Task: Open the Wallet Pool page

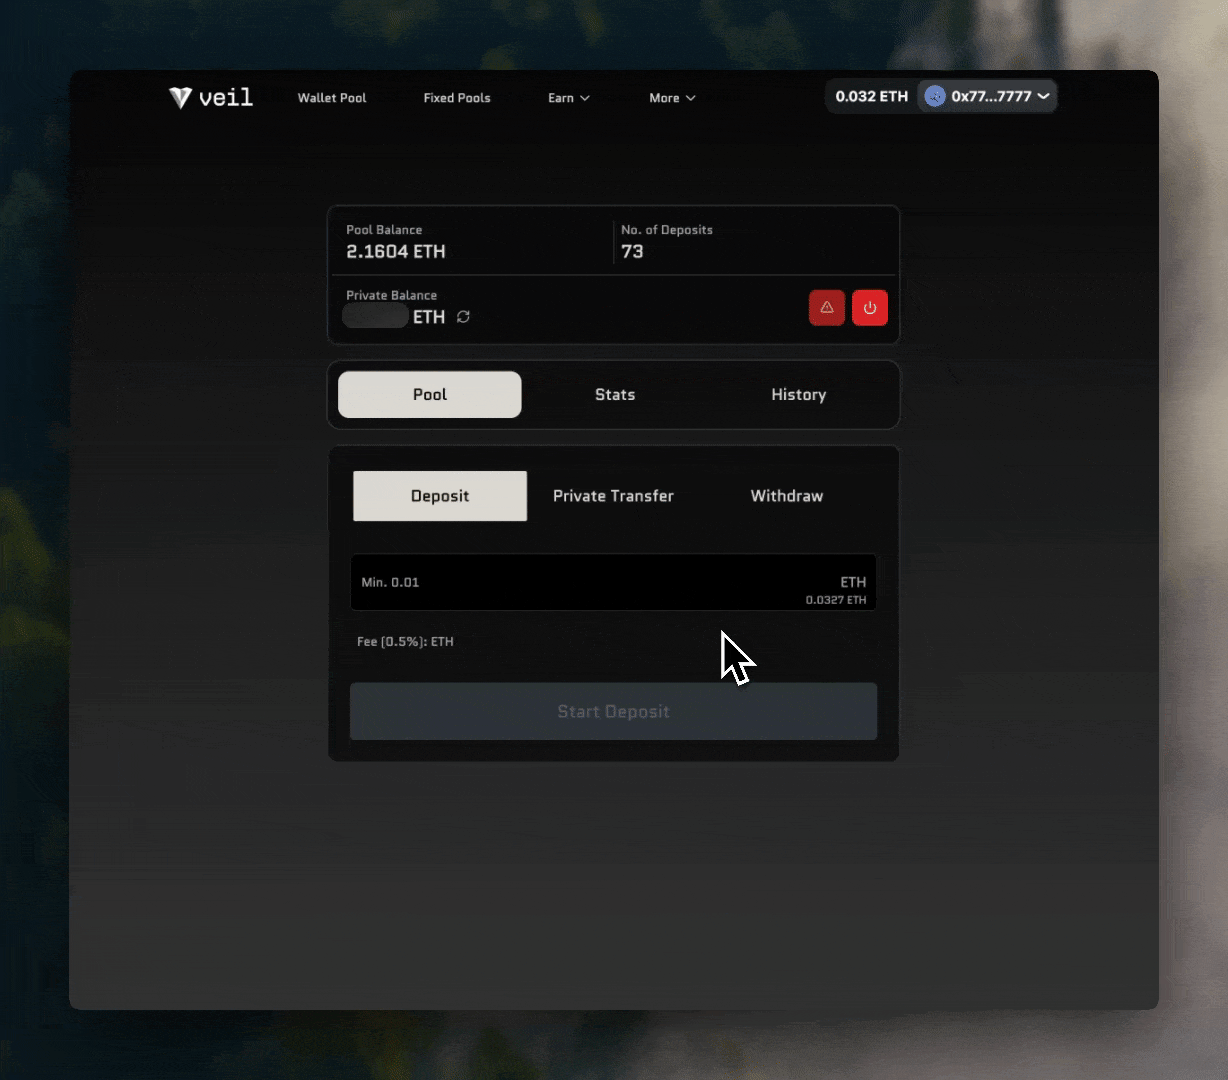Action: (x=332, y=98)
